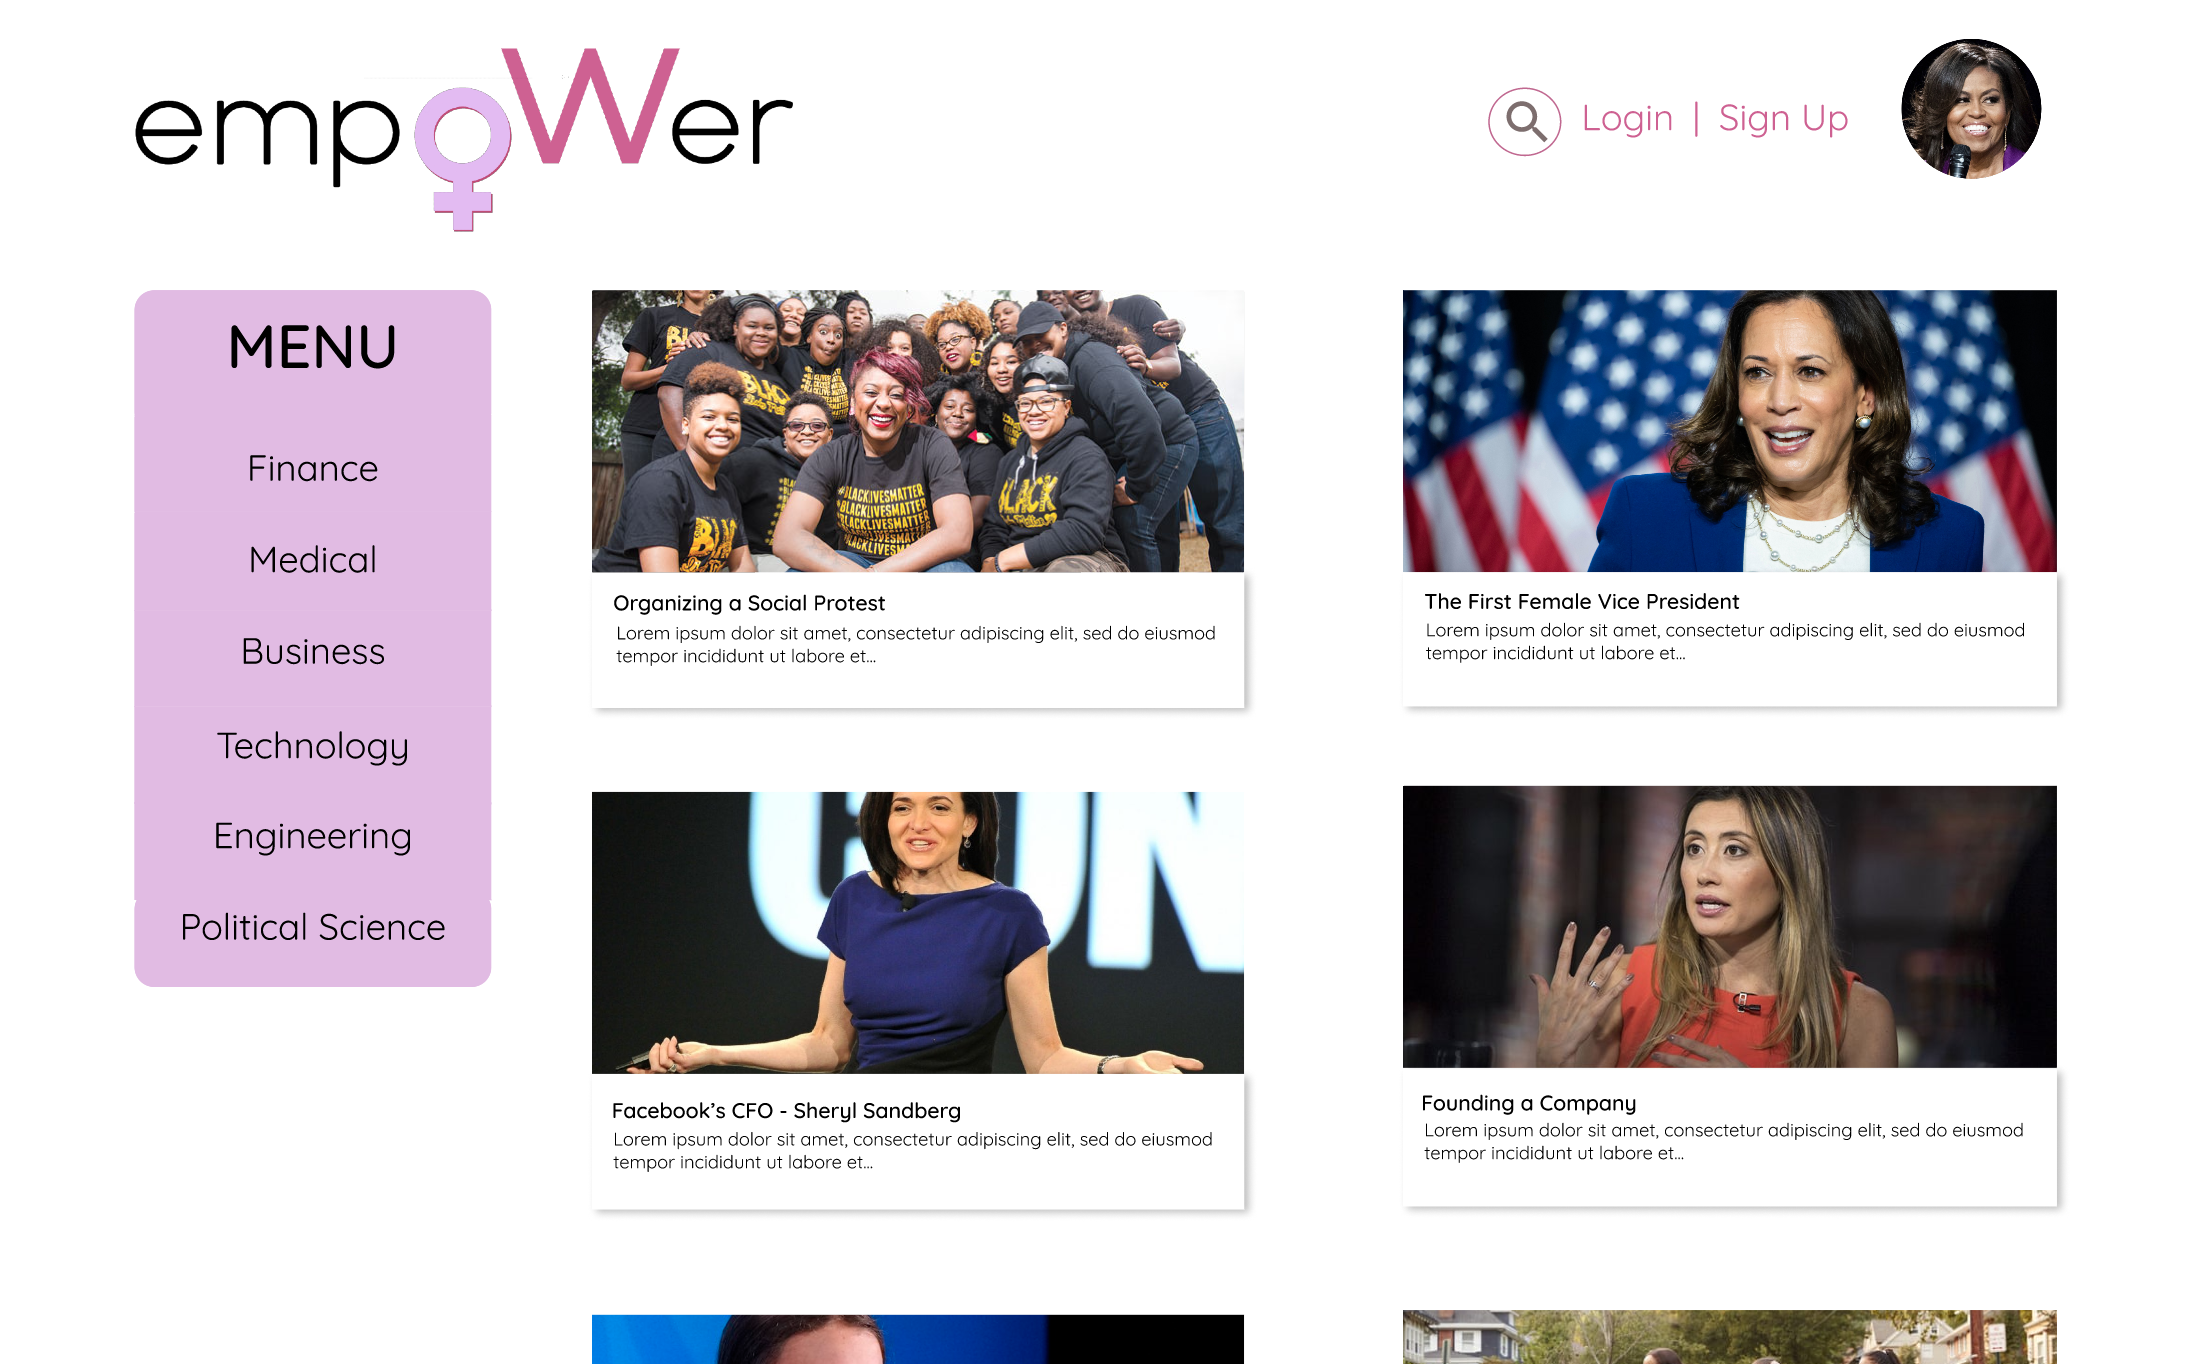
Task: Open the Engineering menu item
Action: pos(313,836)
